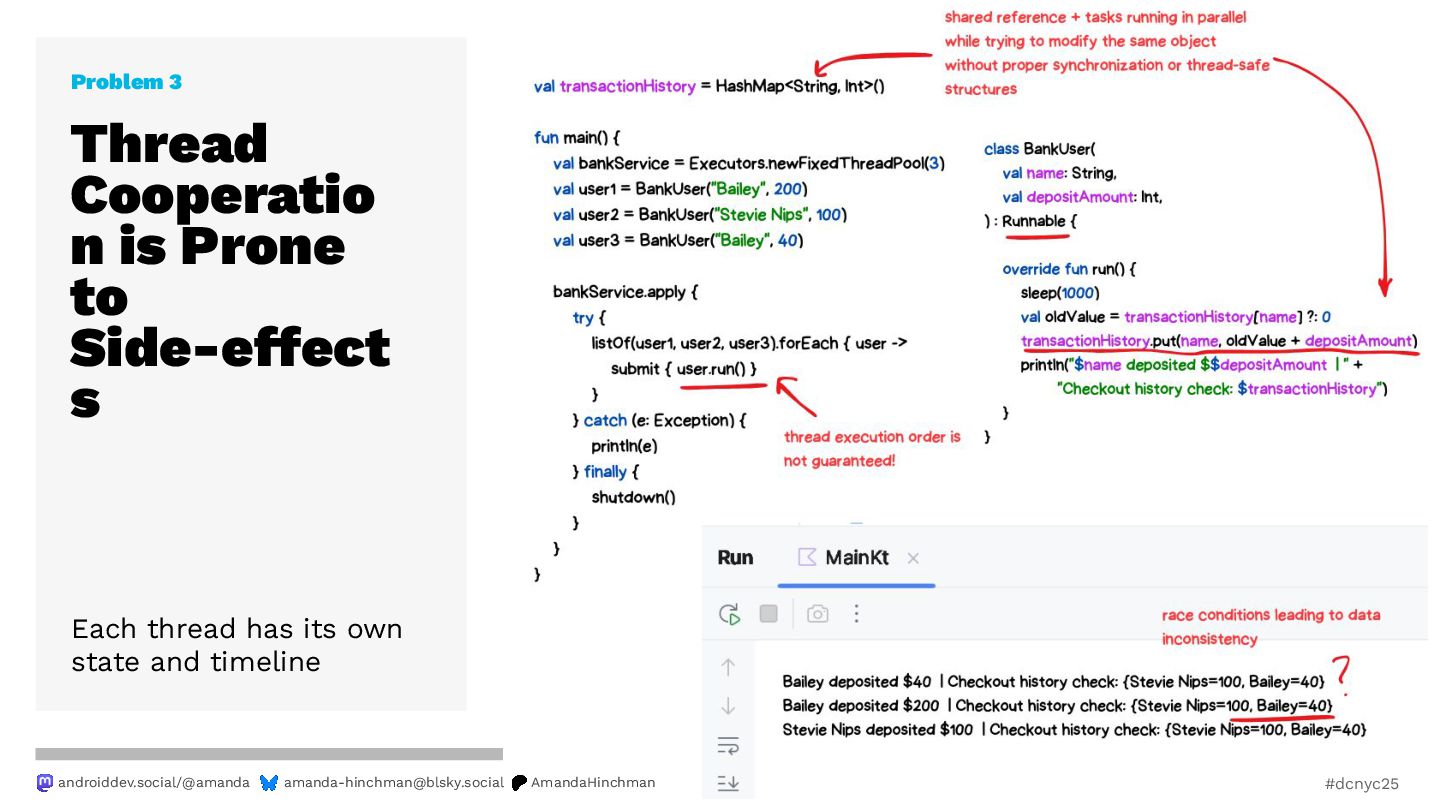Click the user3 BankUser("Bailey", 40) line

tap(678, 241)
